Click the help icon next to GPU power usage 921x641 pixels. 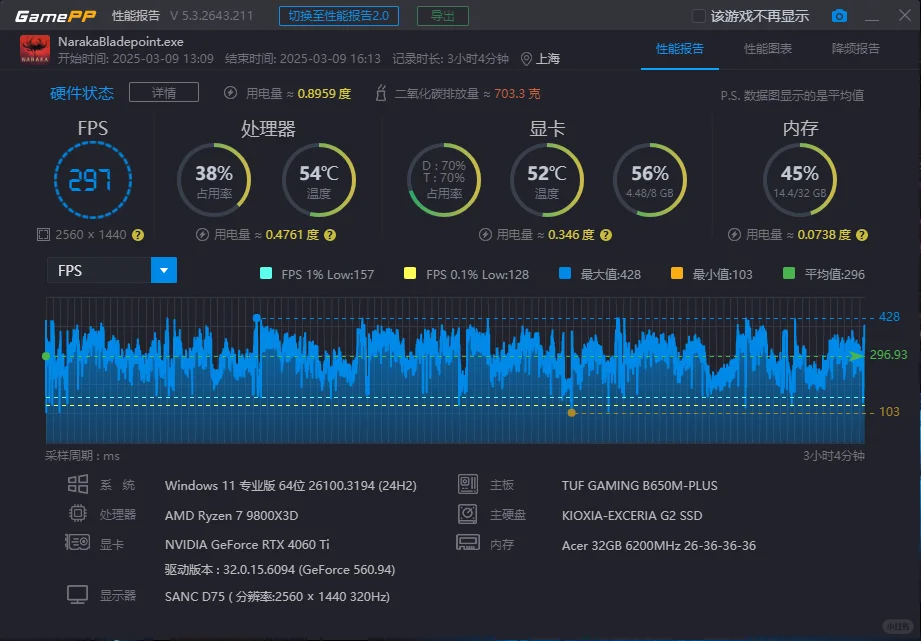[x=606, y=235]
